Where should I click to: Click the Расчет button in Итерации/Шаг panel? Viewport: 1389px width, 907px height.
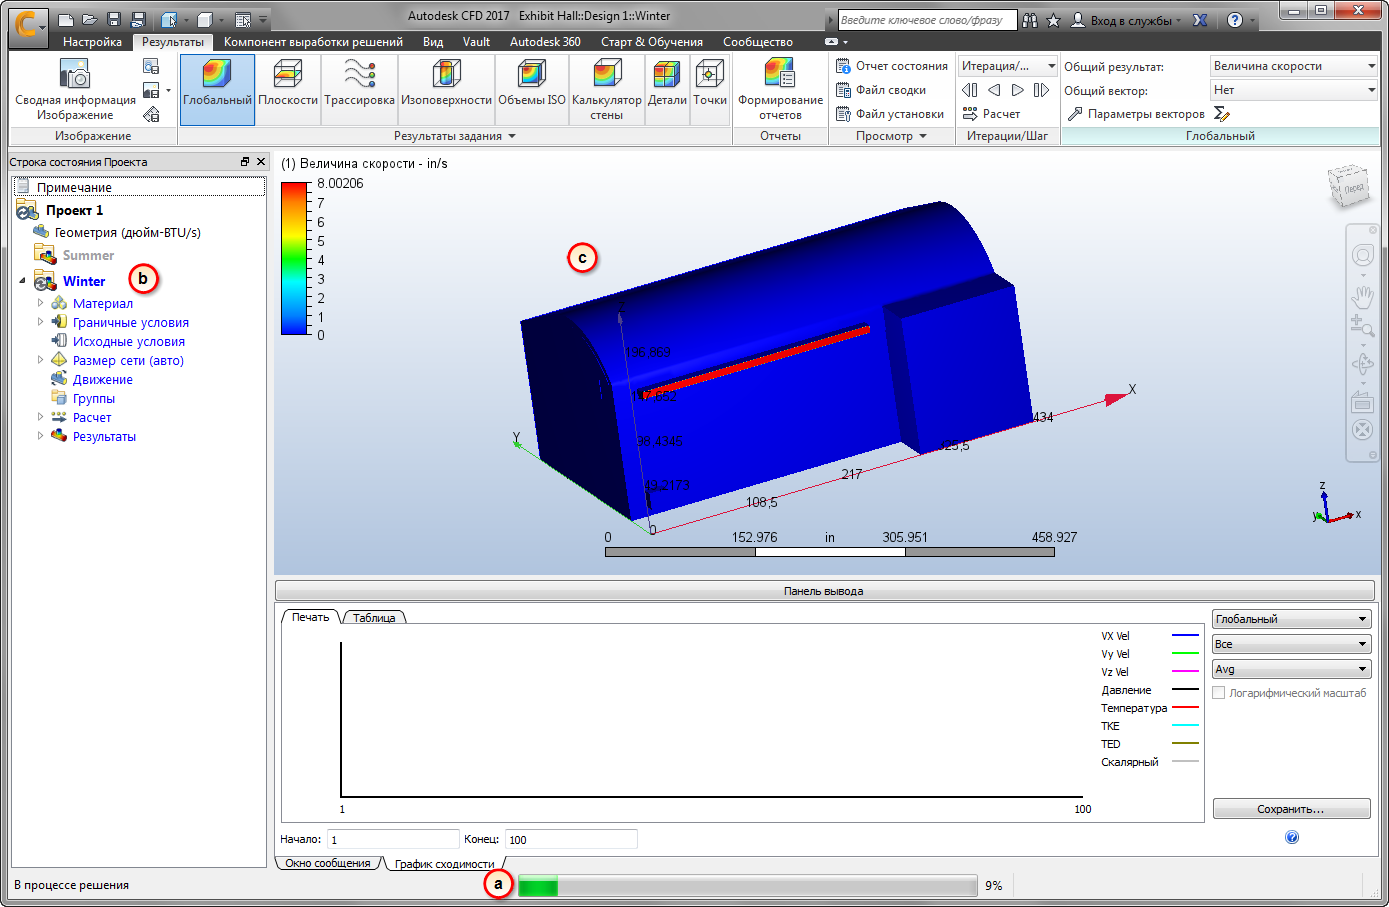(x=992, y=114)
